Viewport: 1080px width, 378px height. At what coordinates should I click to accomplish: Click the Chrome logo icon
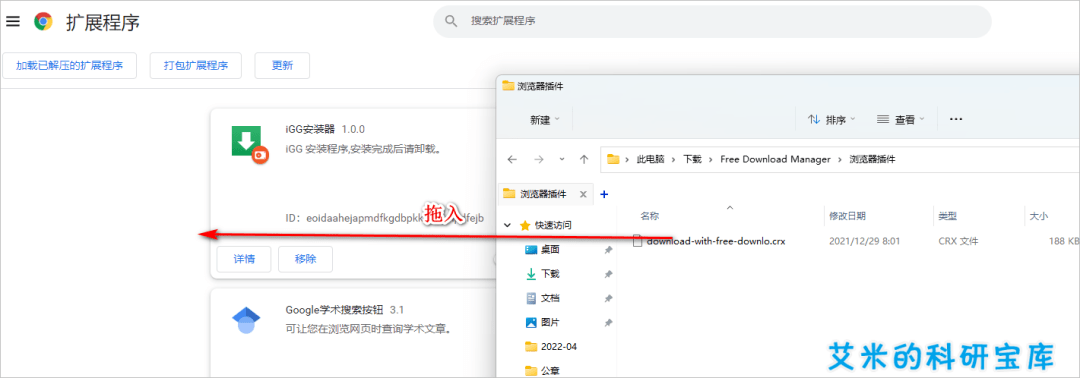[x=43, y=21]
